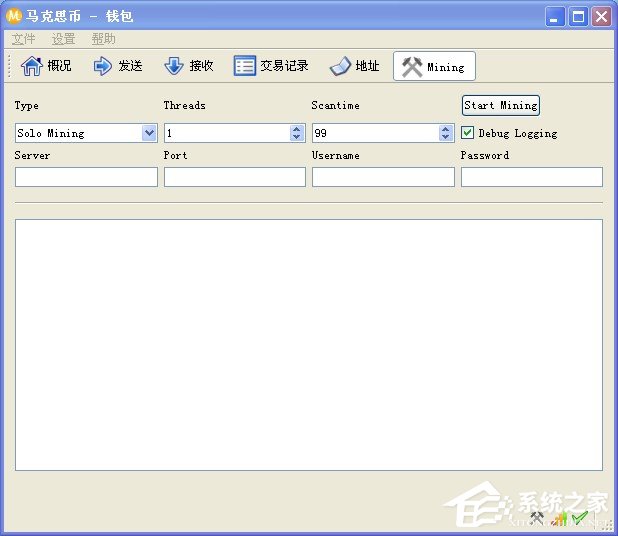618x536 pixels.
Task: Toggle the Debug Logging checkbox
Action: pyautogui.click(x=467, y=133)
